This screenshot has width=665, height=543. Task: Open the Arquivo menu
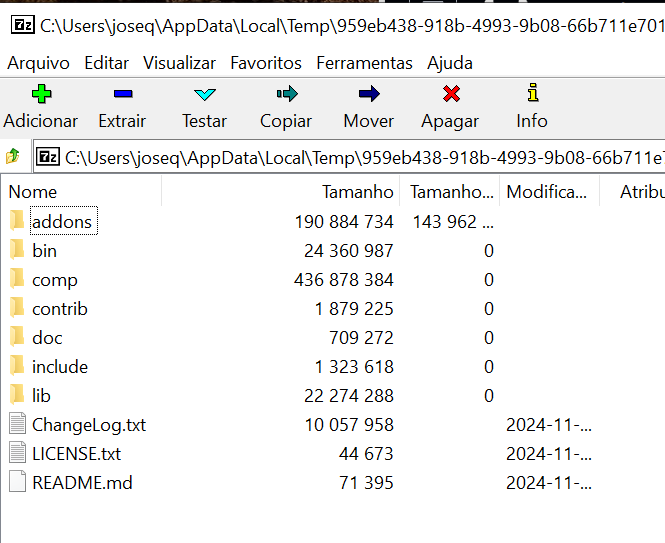[x=38, y=63]
